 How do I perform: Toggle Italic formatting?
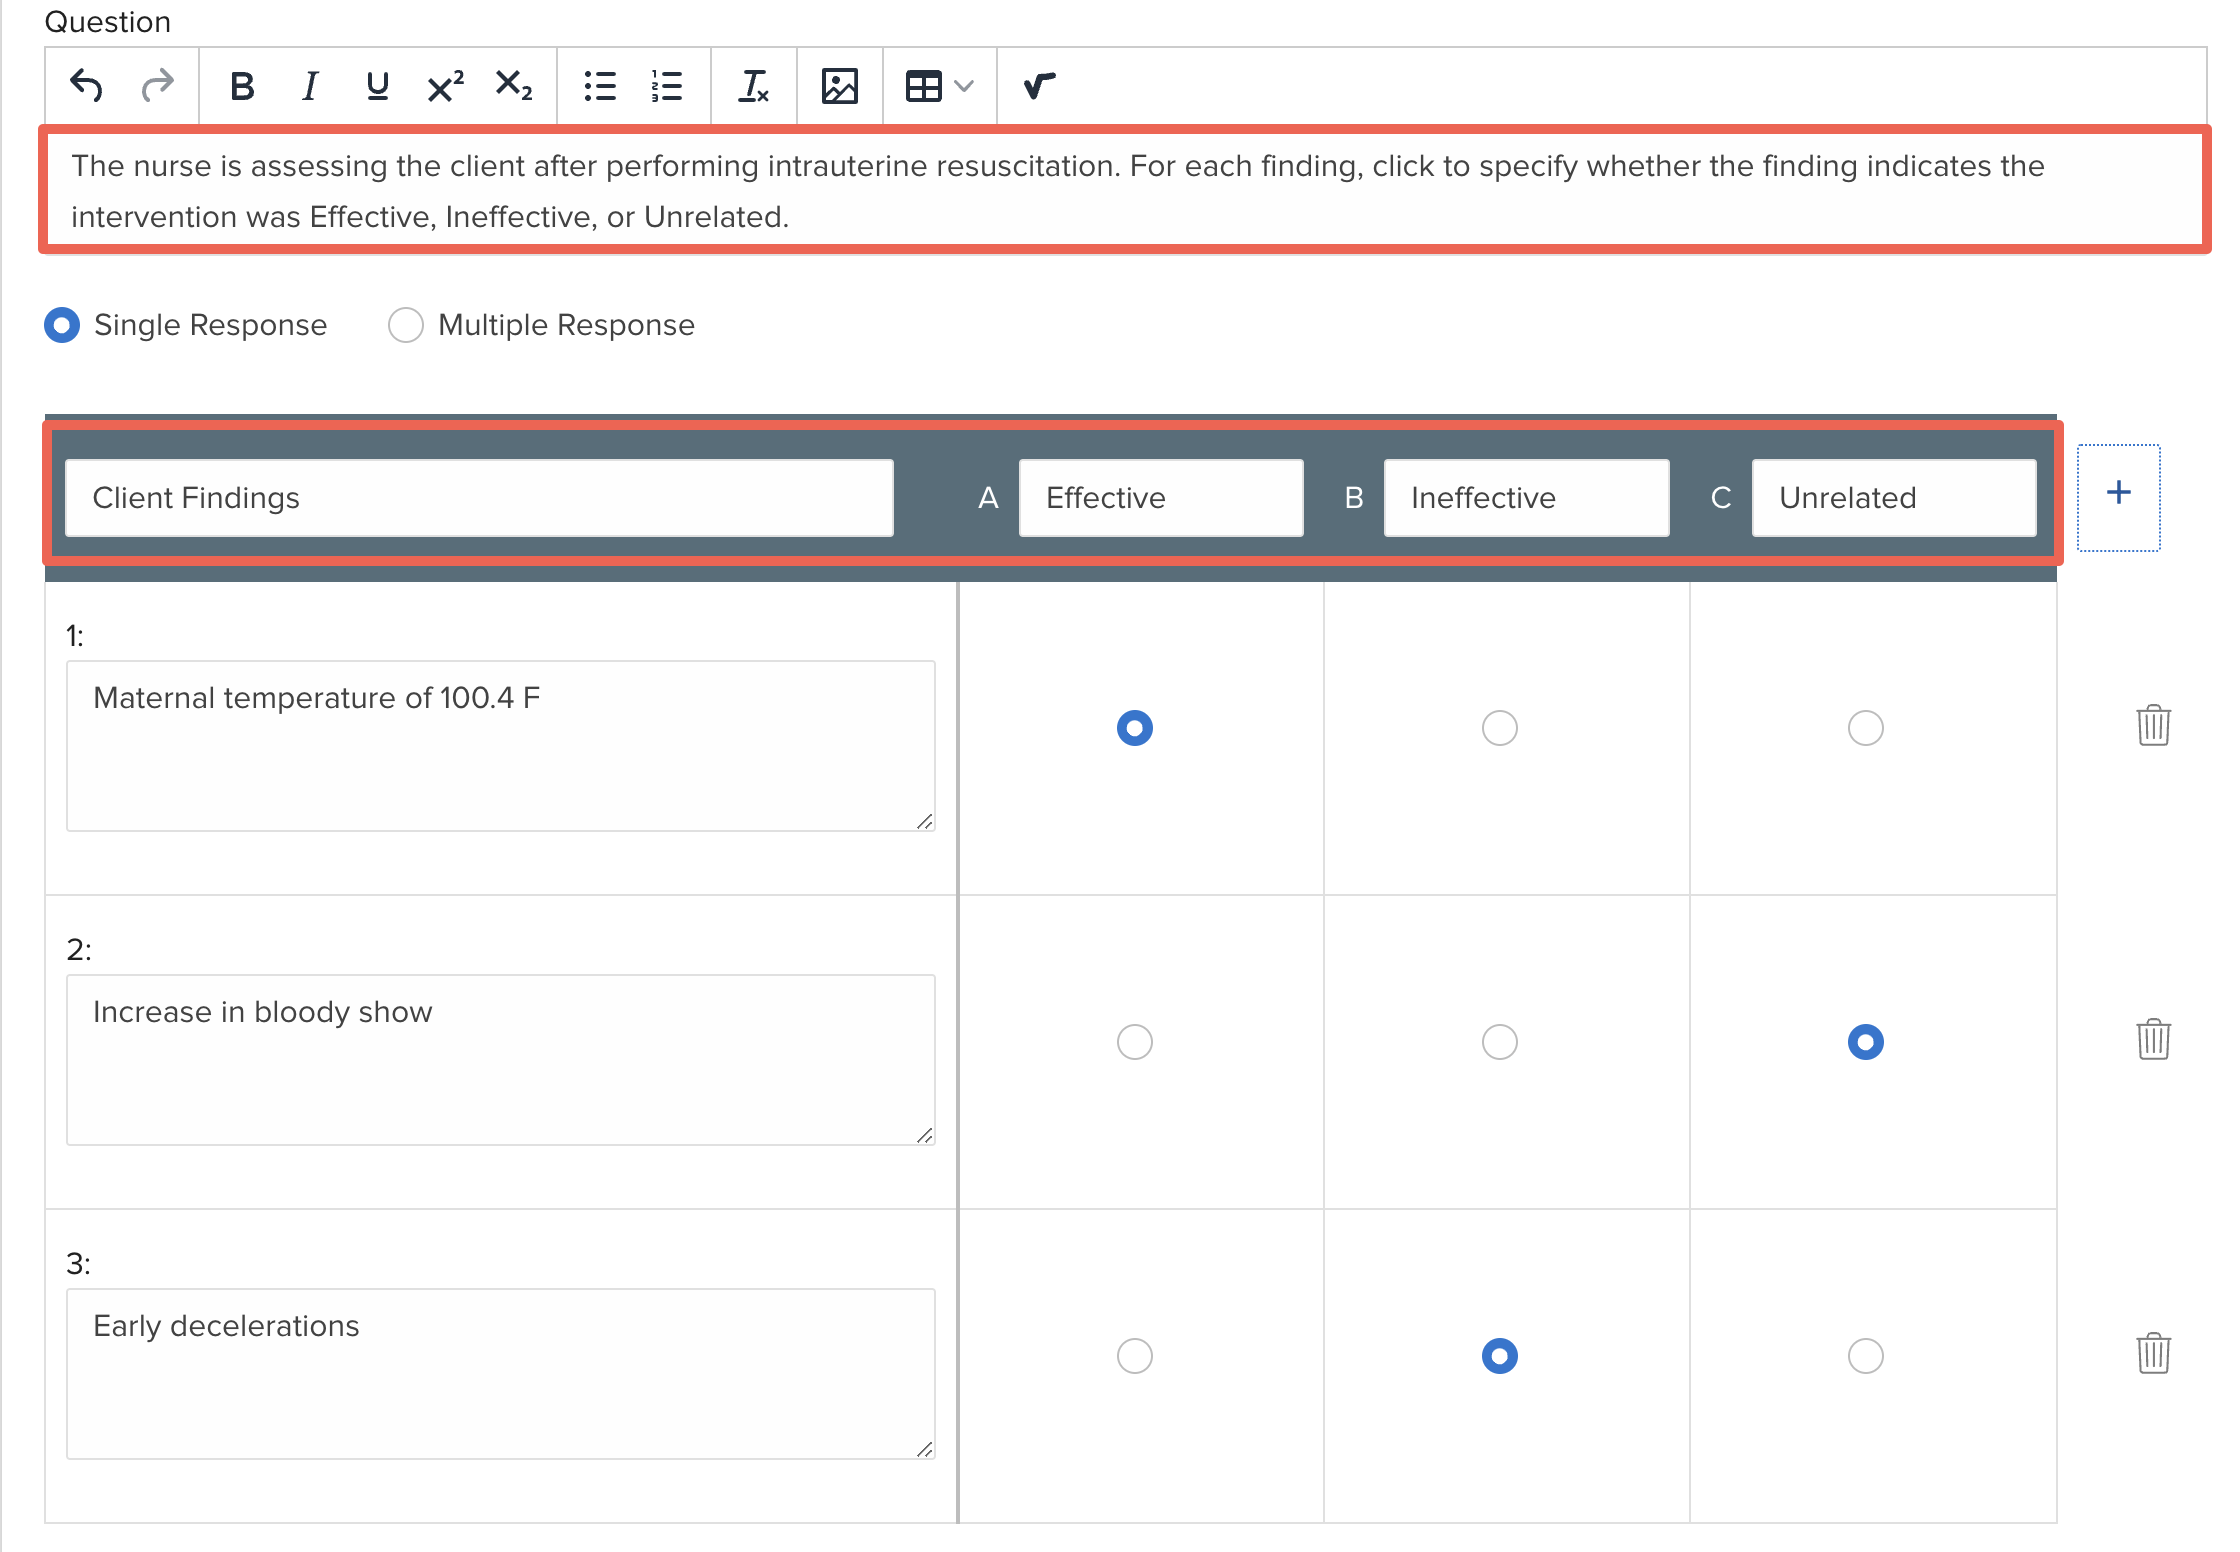coord(308,86)
